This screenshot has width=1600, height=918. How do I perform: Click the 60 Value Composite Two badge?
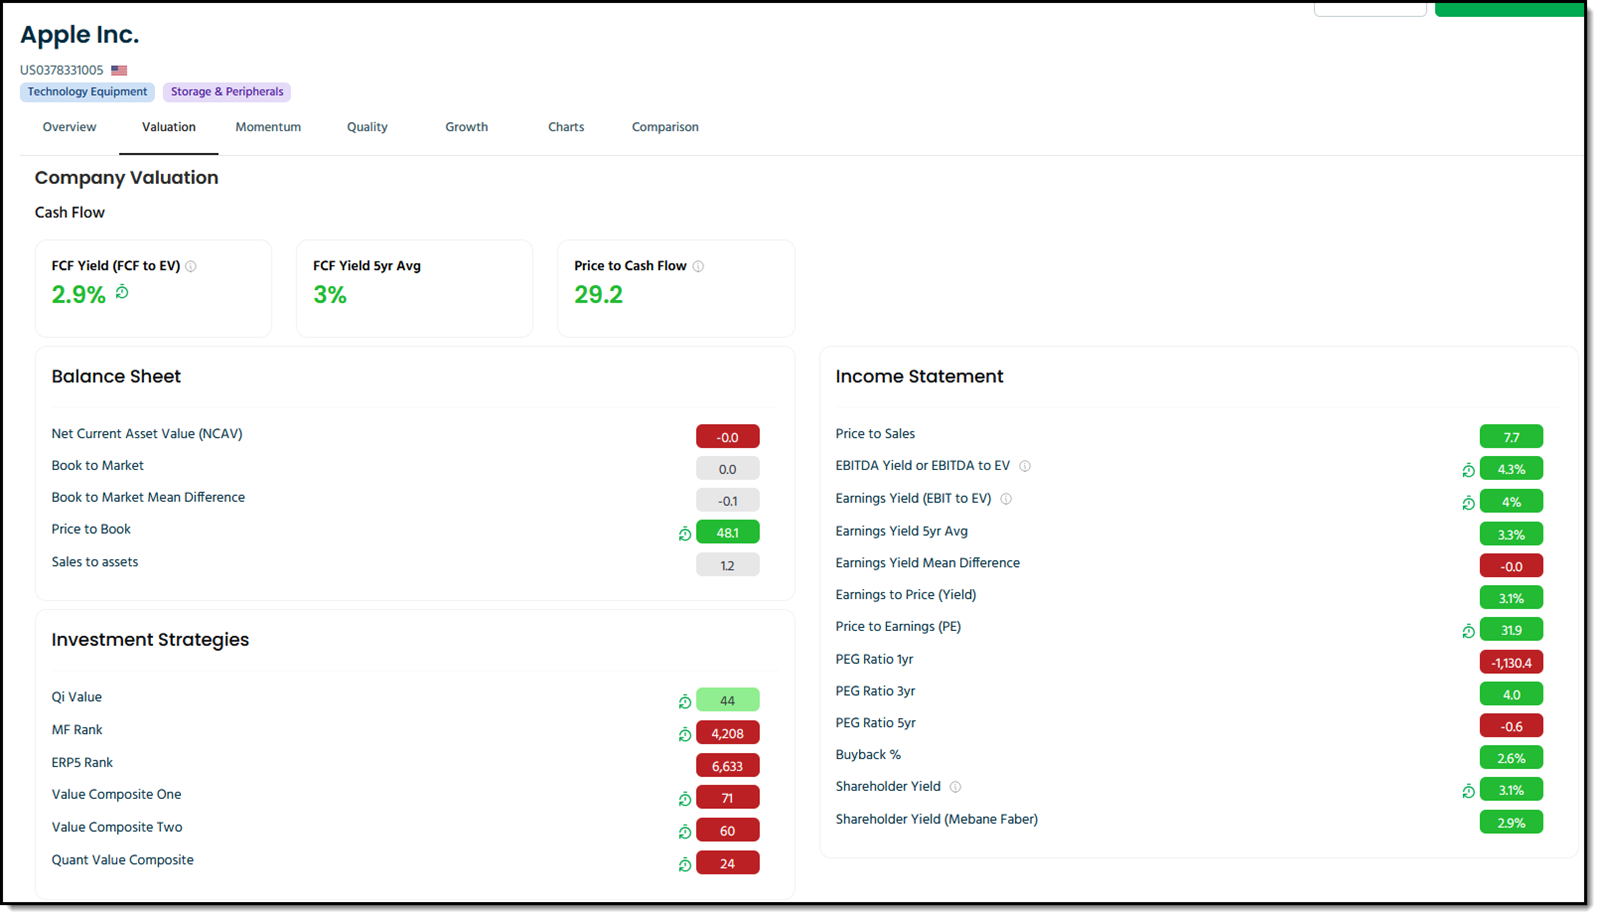pos(728,831)
